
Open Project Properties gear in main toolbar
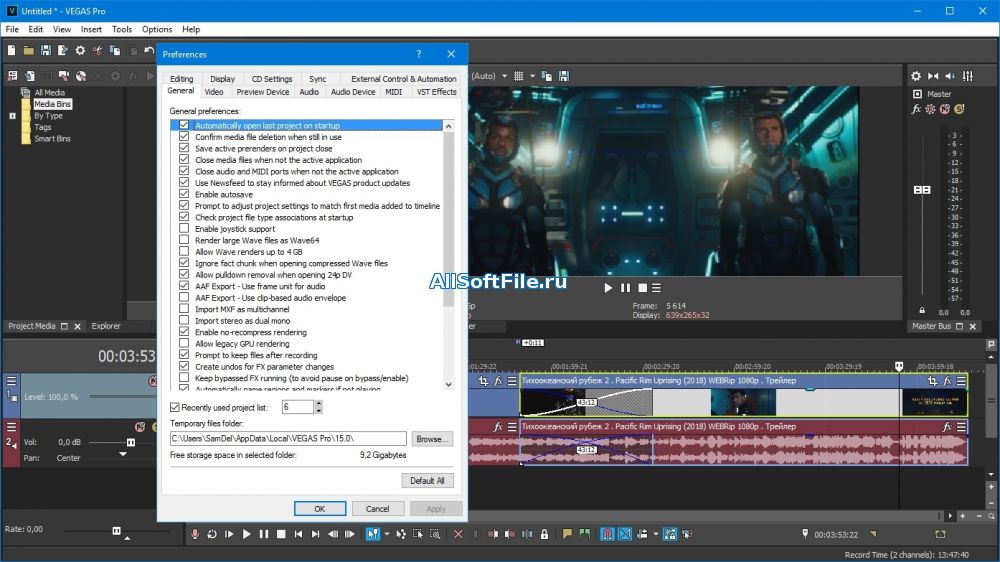click(x=80, y=50)
